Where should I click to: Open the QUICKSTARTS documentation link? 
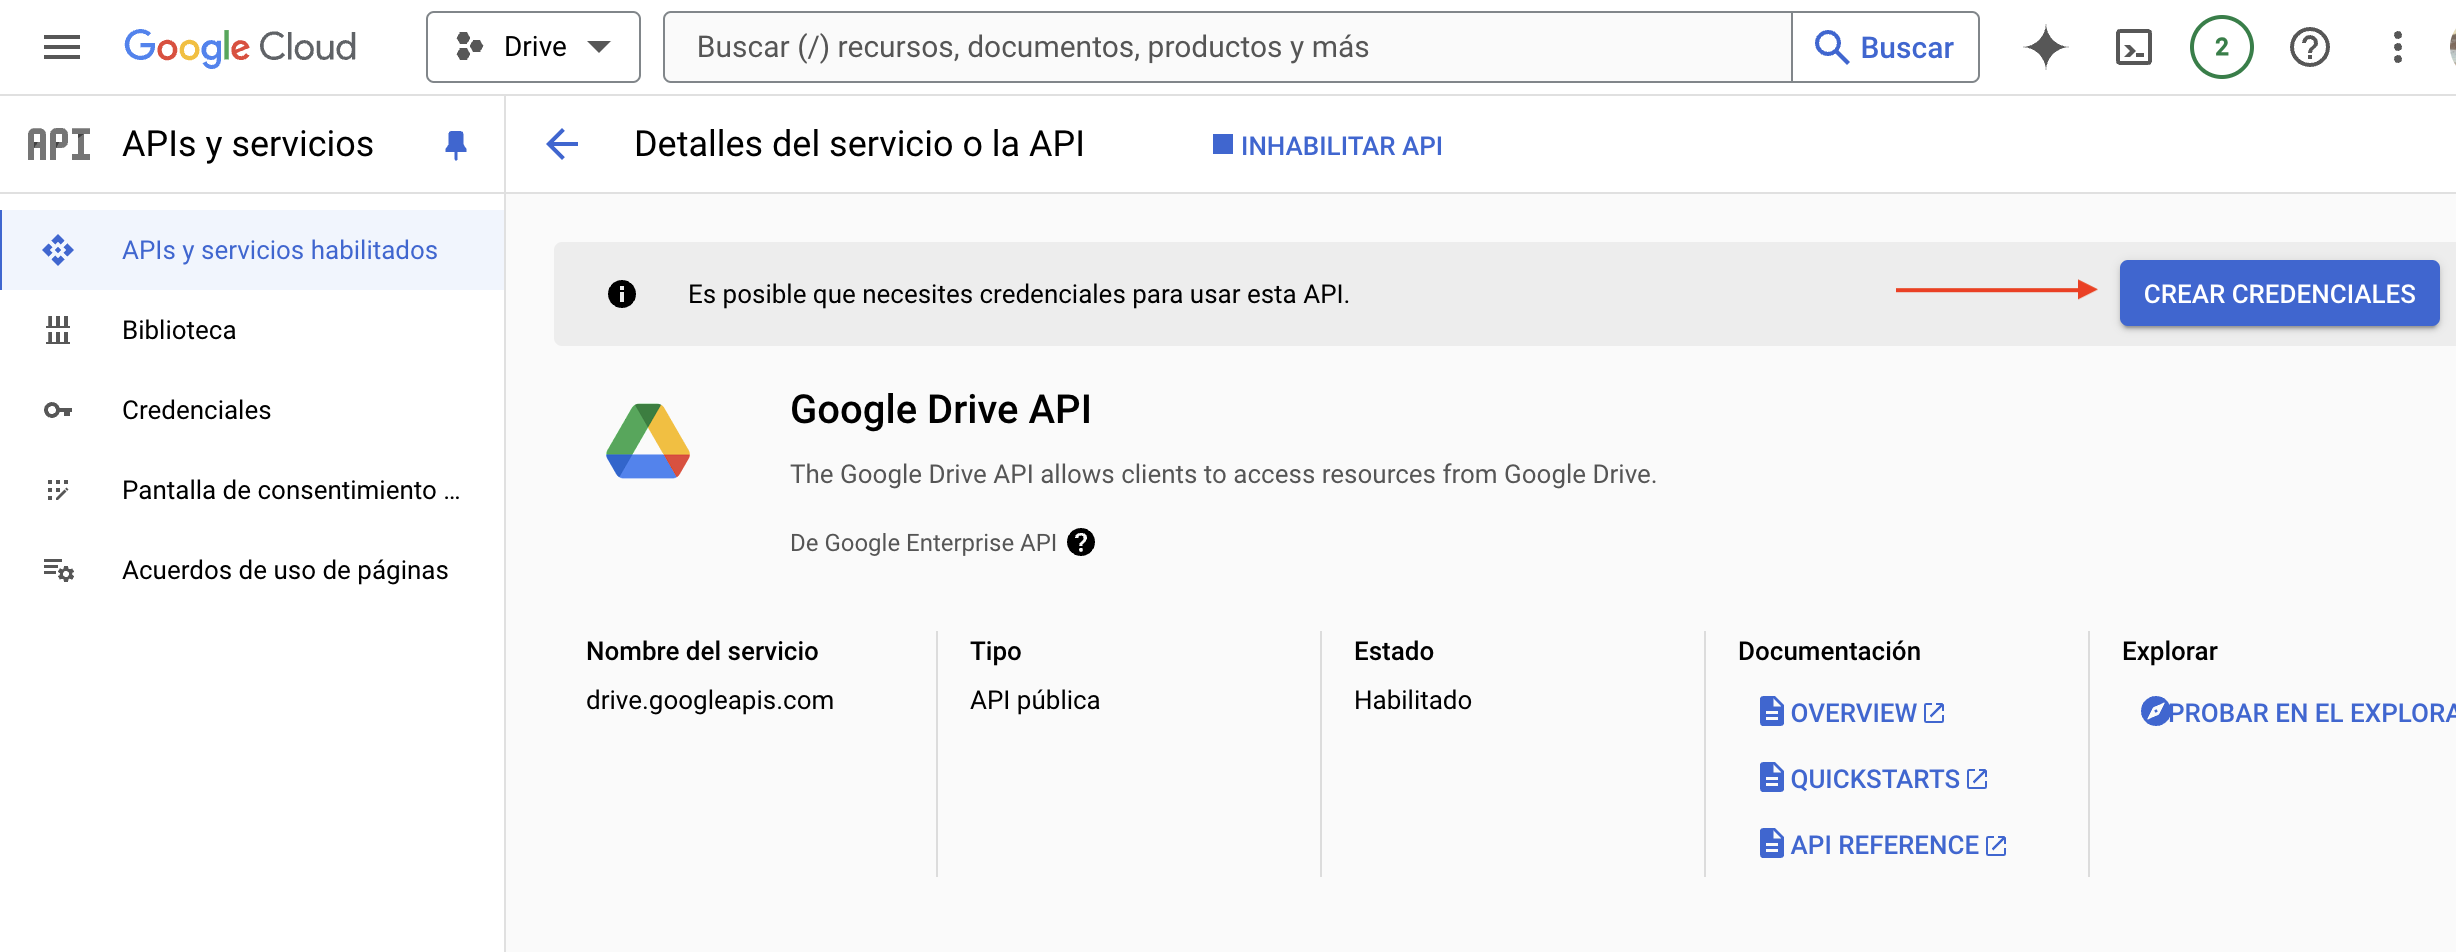[x=1874, y=779]
